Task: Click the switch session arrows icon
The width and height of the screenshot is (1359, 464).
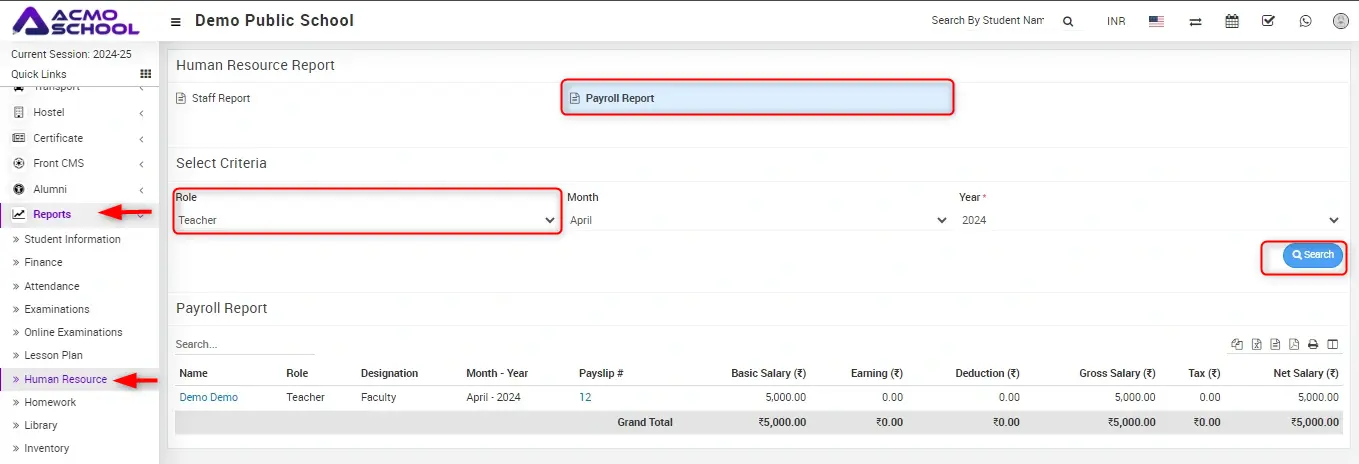Action: 1195,21
